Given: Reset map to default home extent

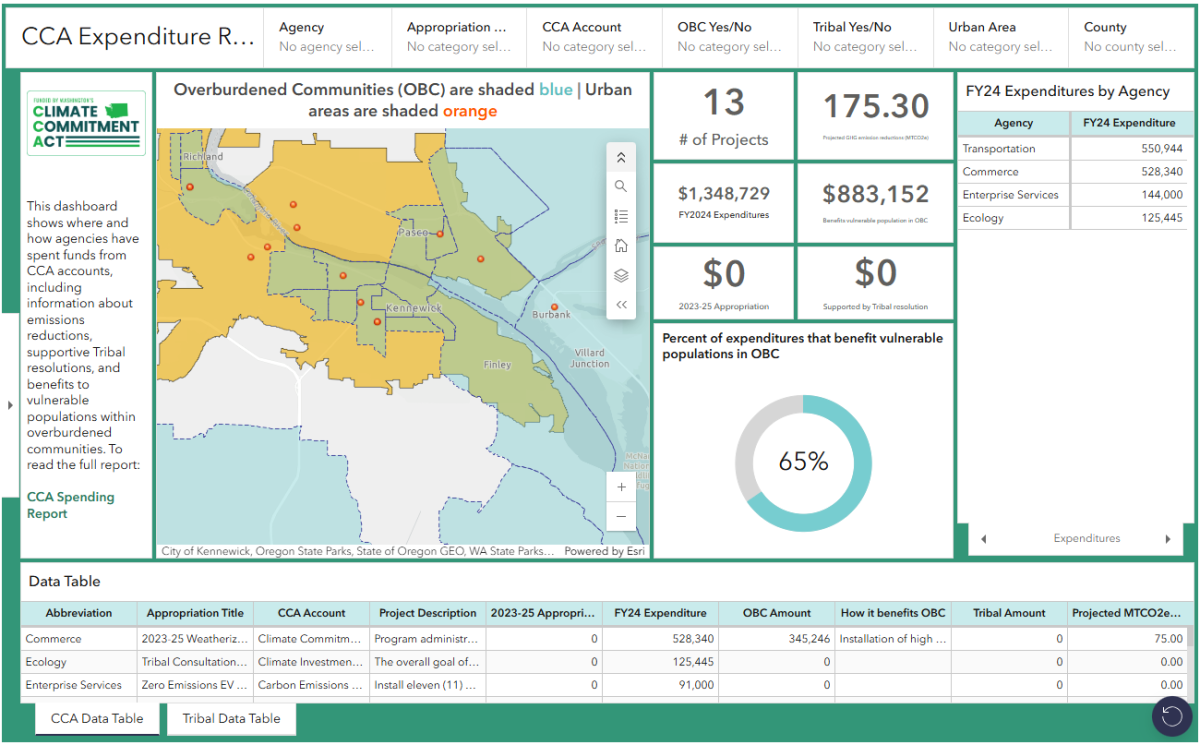Looking at the screenshot, I should pos(621,246).
